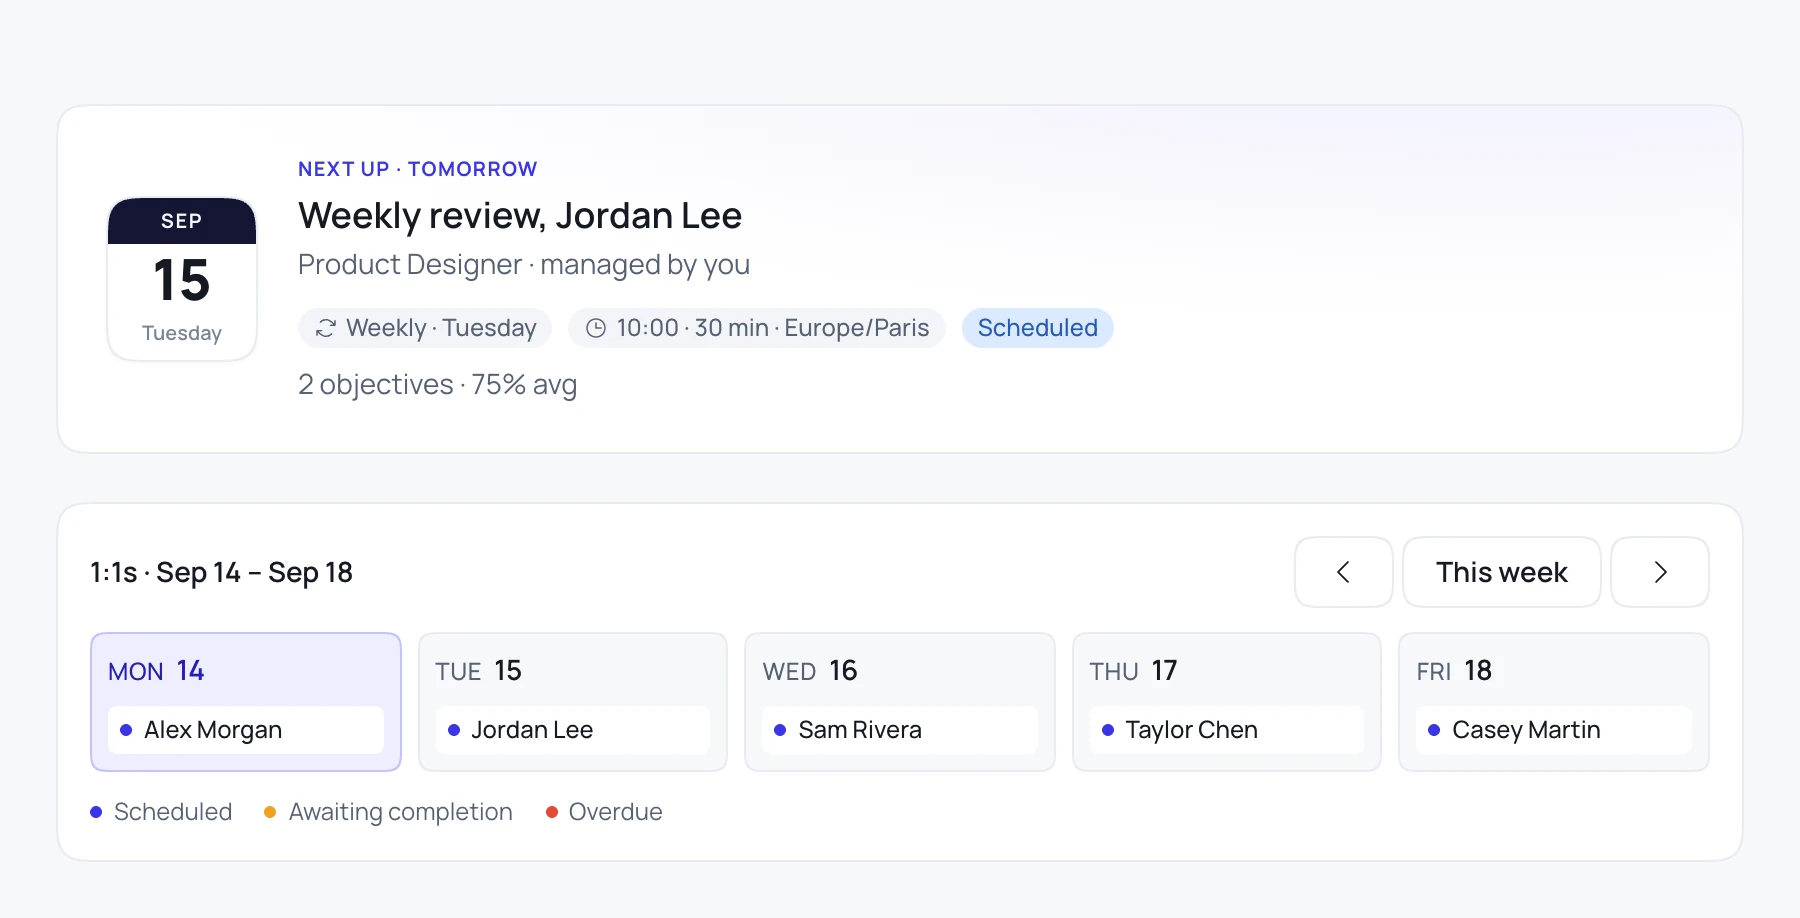This screenshot has width=1800, height=918.
Task: Open Casey Martin's 1:1 on Friday
Action: point(1554,730)
